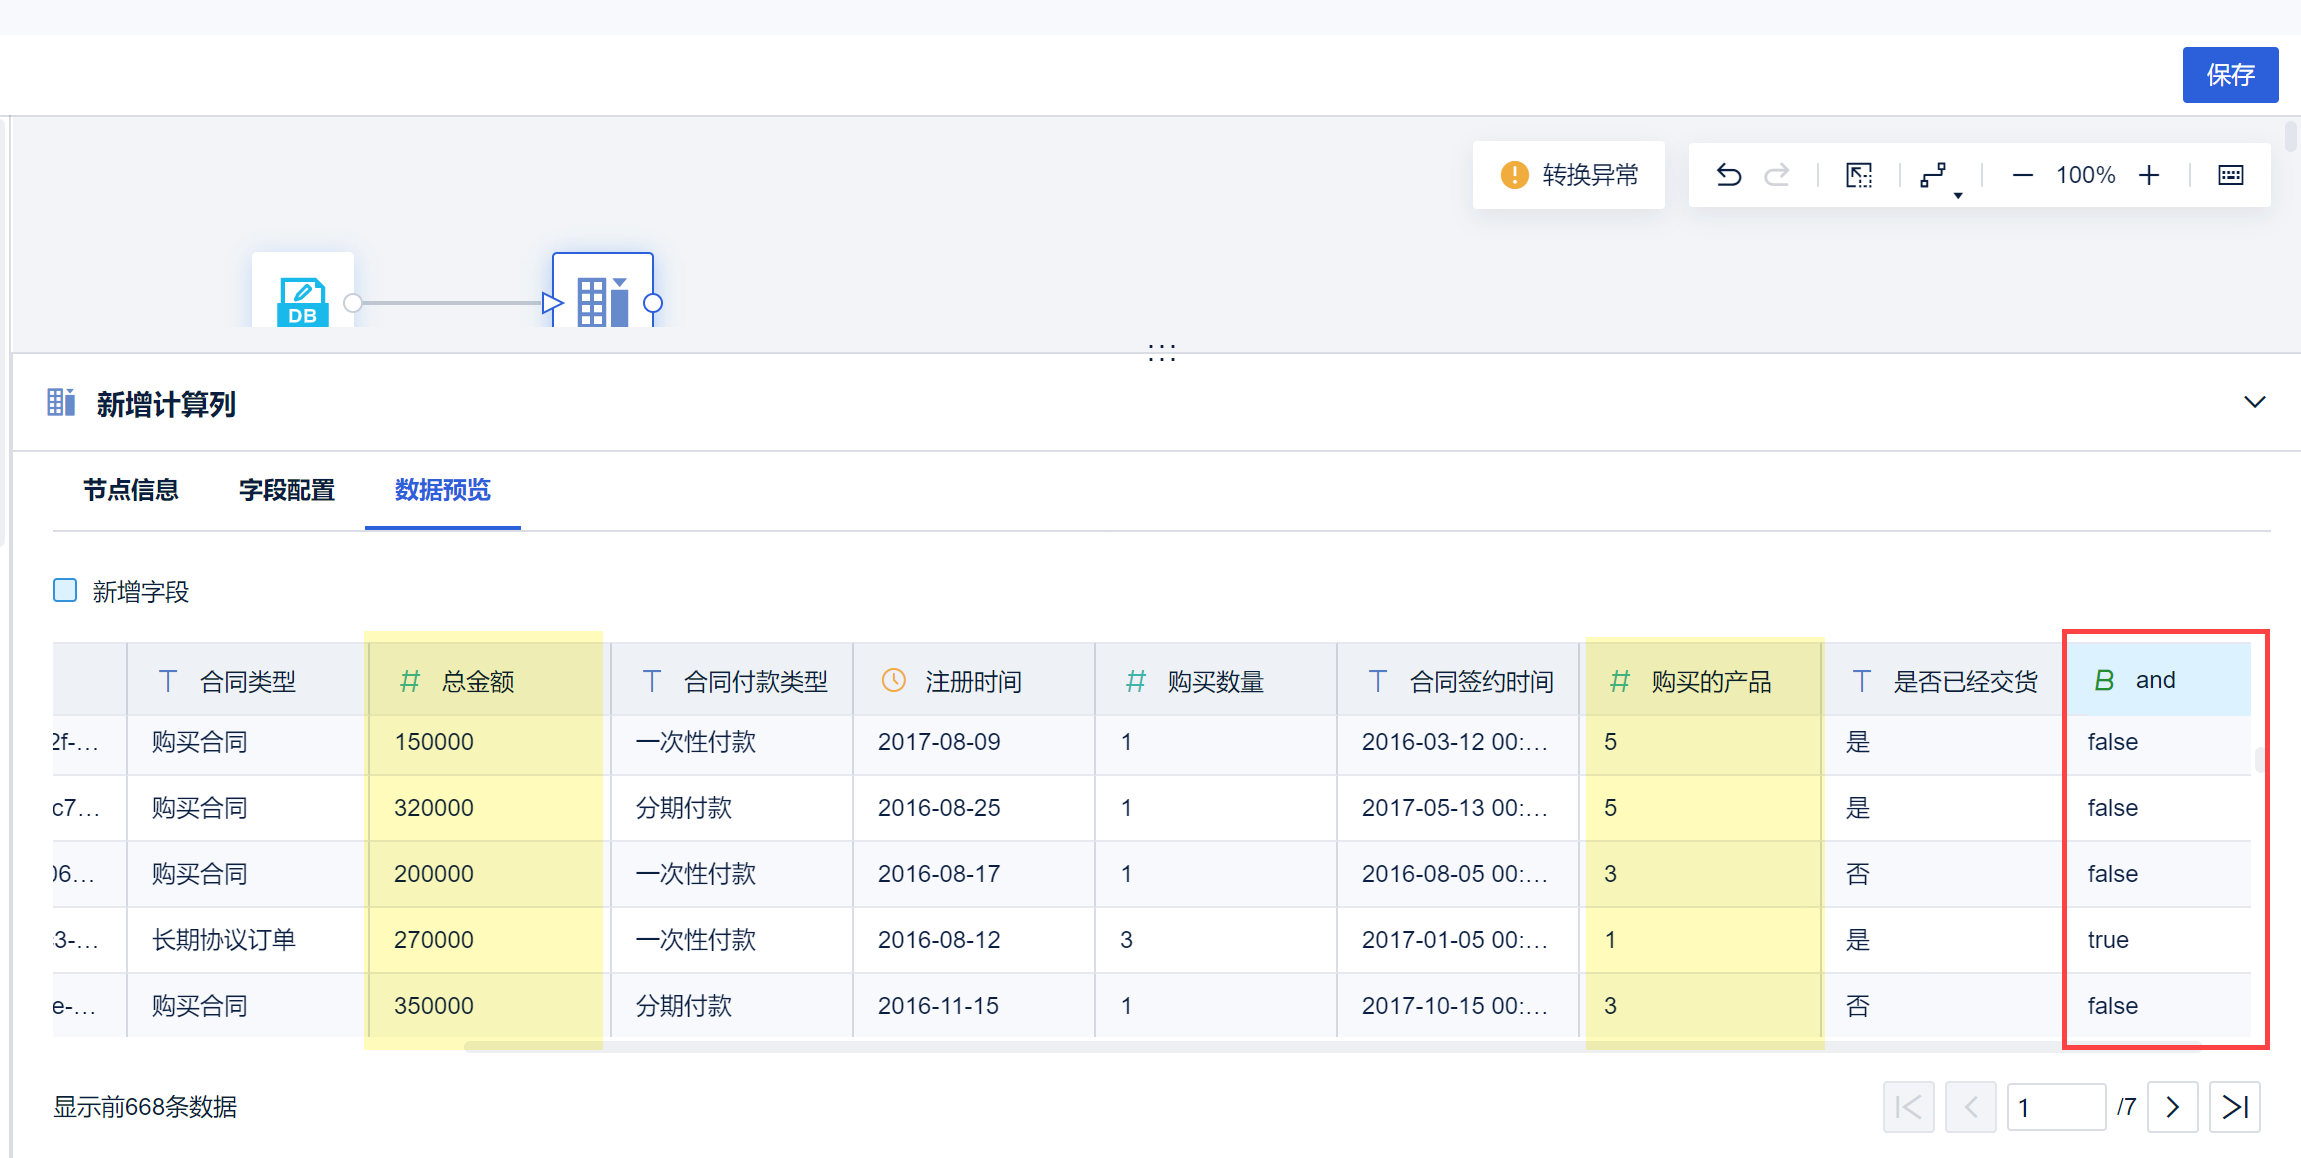
Task: Click the zoom in plus icon
Action: point(2149,176)
